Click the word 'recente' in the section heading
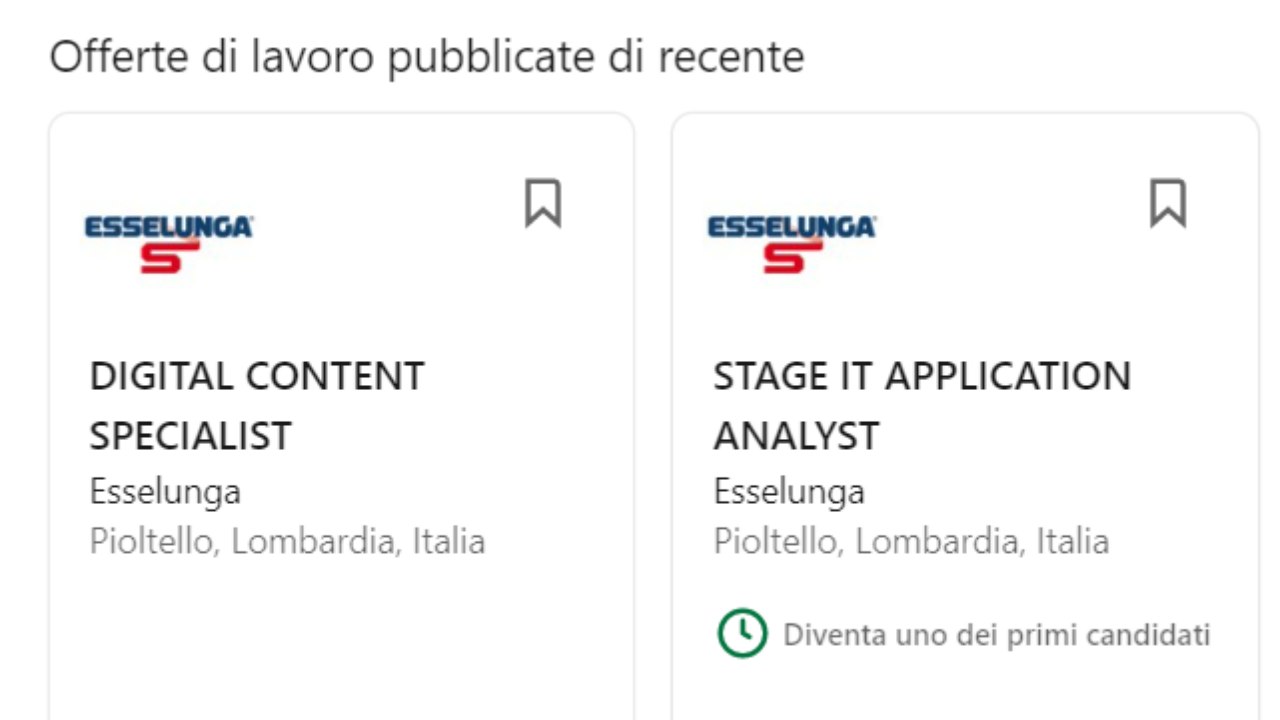The image size is (1280, 720). tap(731, 58)
